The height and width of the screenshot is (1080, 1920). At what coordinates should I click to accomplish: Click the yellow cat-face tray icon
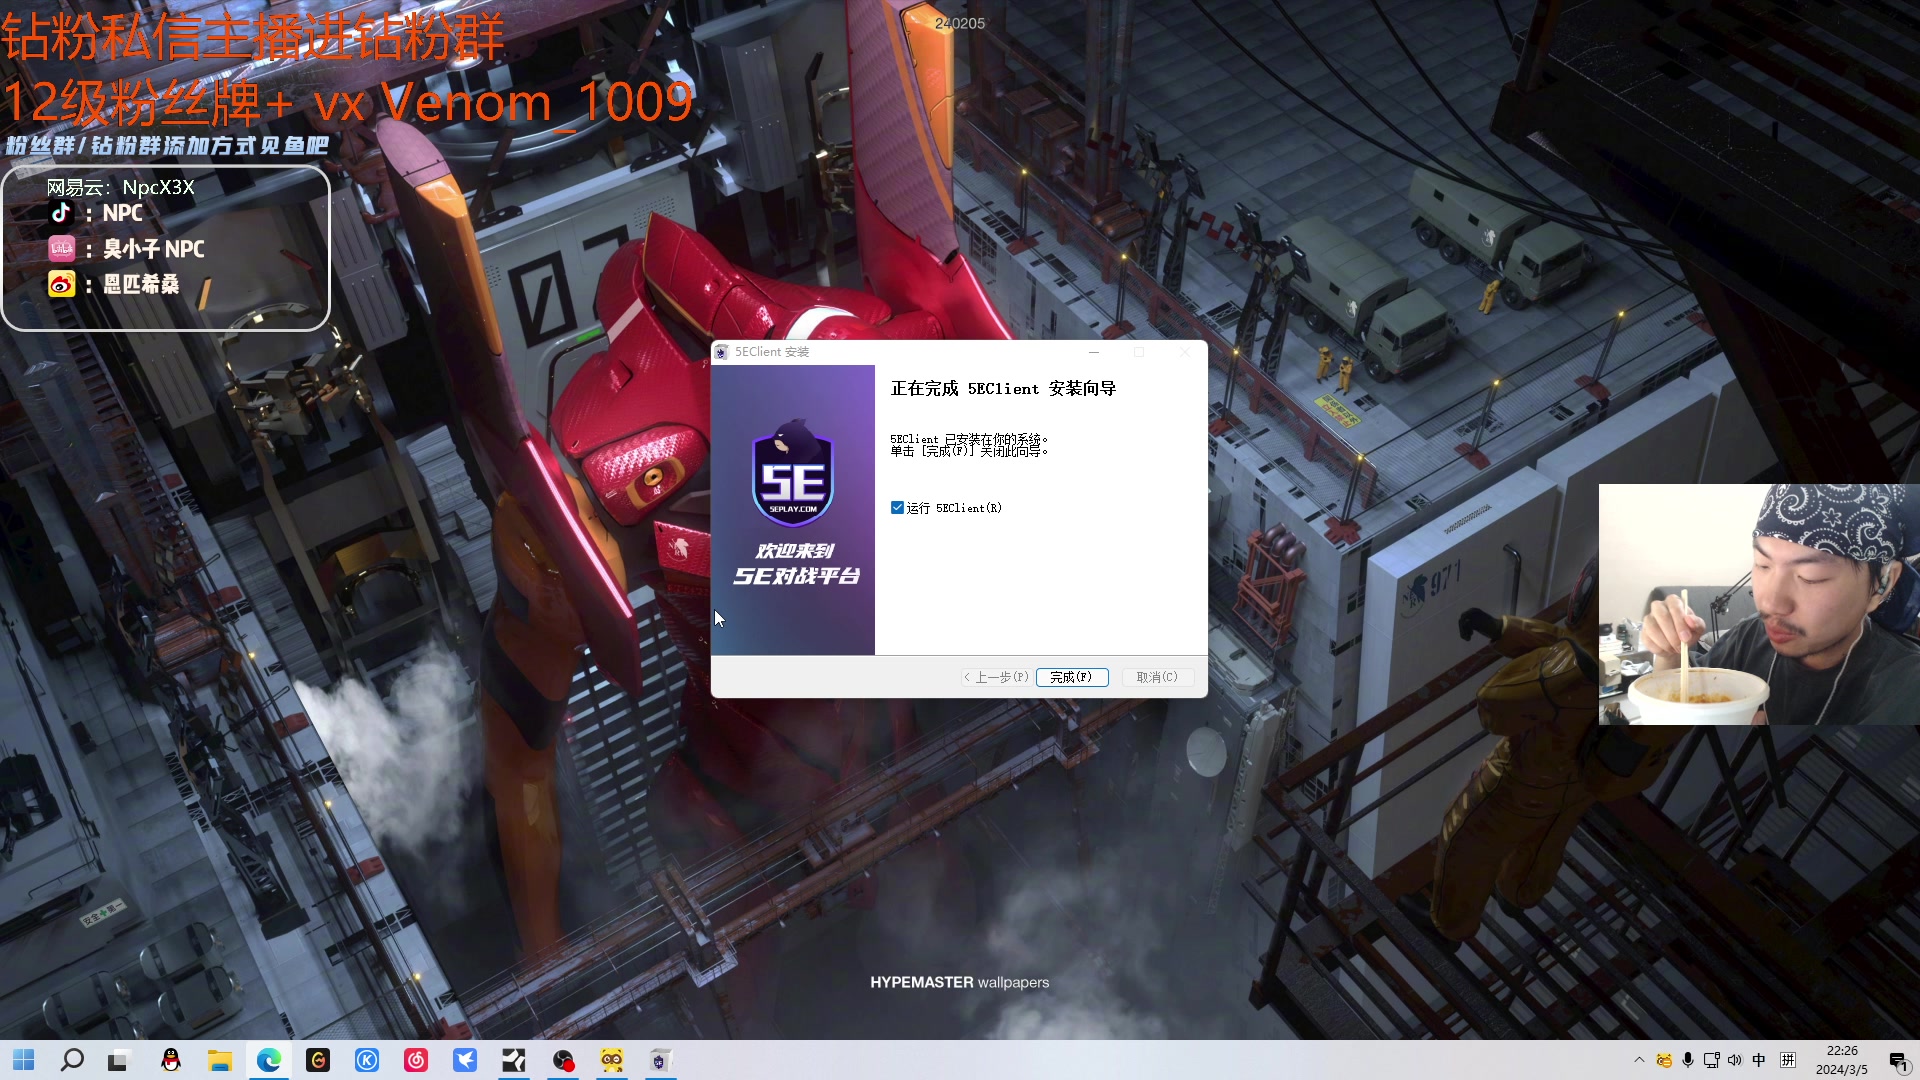click(1664, 1060)
